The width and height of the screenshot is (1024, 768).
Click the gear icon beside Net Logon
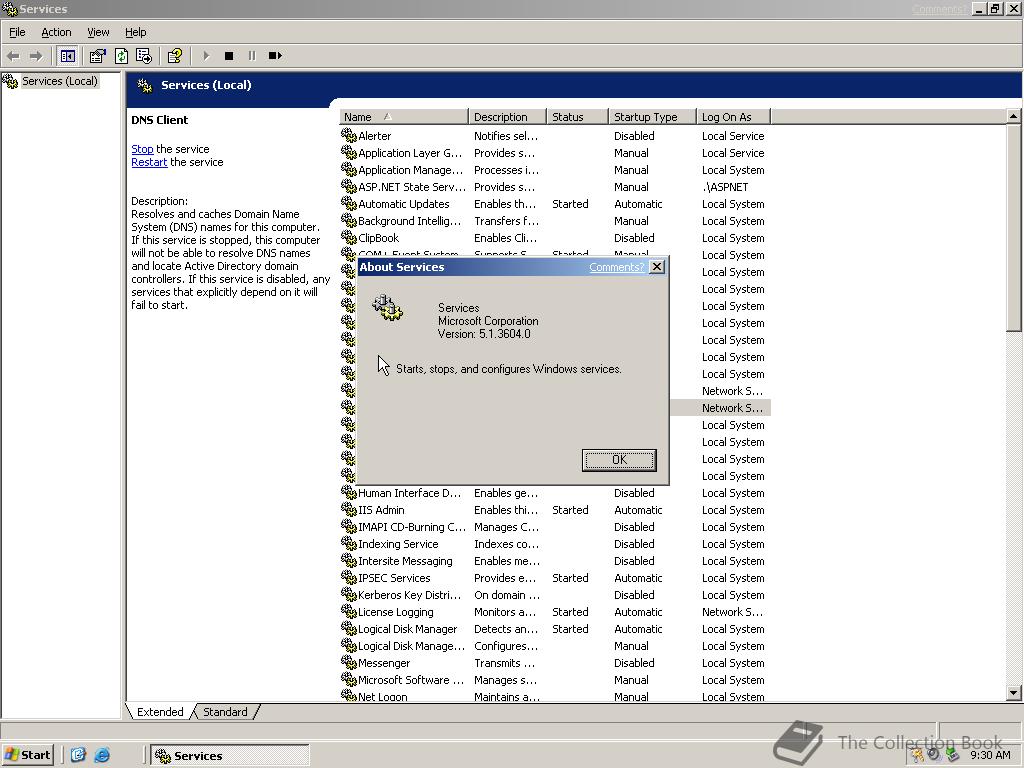coord(349,695)
